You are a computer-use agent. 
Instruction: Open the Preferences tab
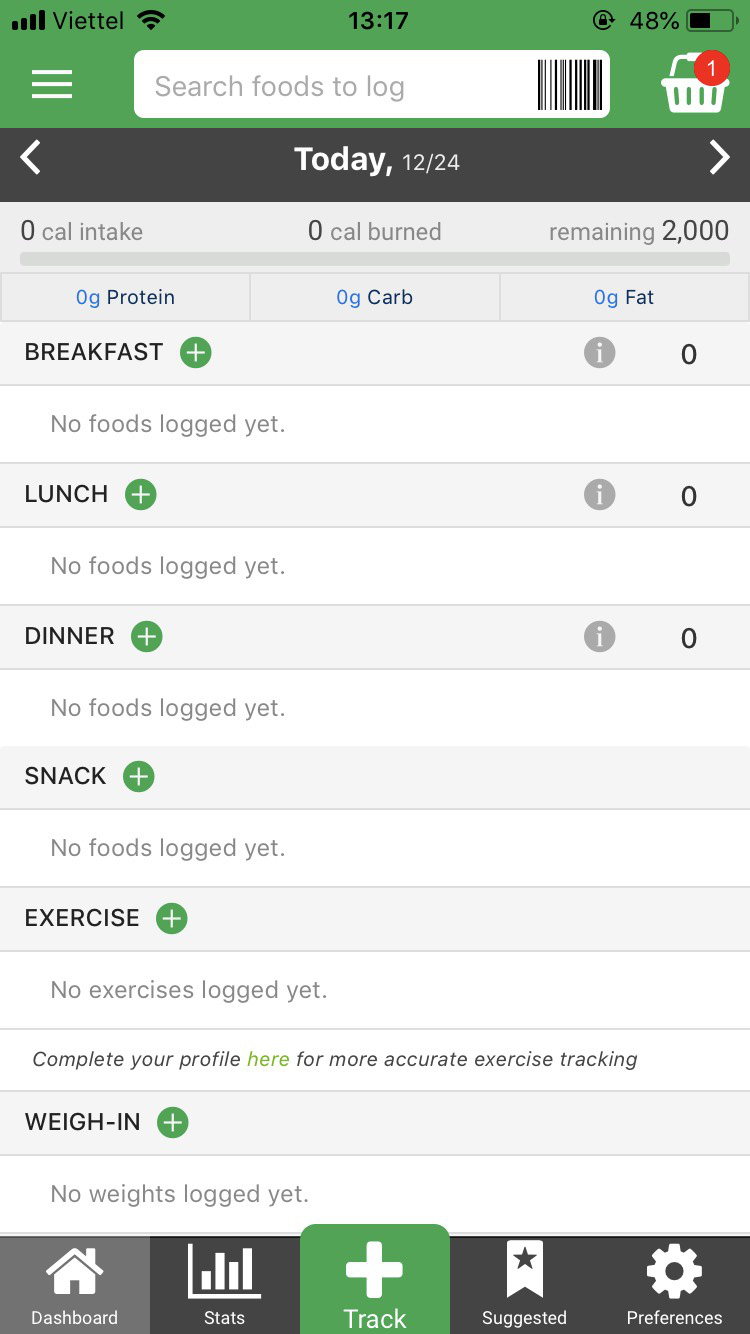coord(675,1285)
